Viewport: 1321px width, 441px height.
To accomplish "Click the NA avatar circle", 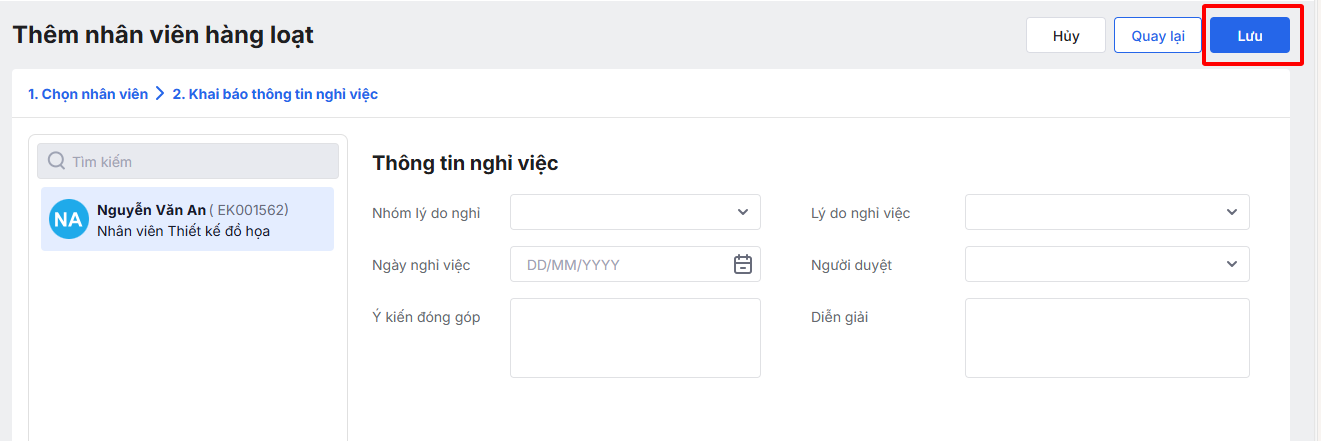I will [x=68, y=219].
